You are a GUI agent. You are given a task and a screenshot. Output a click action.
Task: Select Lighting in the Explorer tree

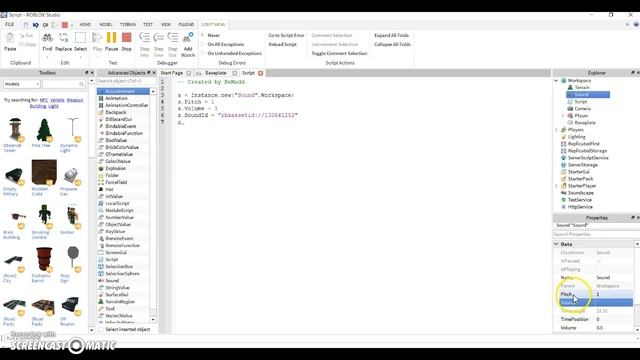click(576, 137)
